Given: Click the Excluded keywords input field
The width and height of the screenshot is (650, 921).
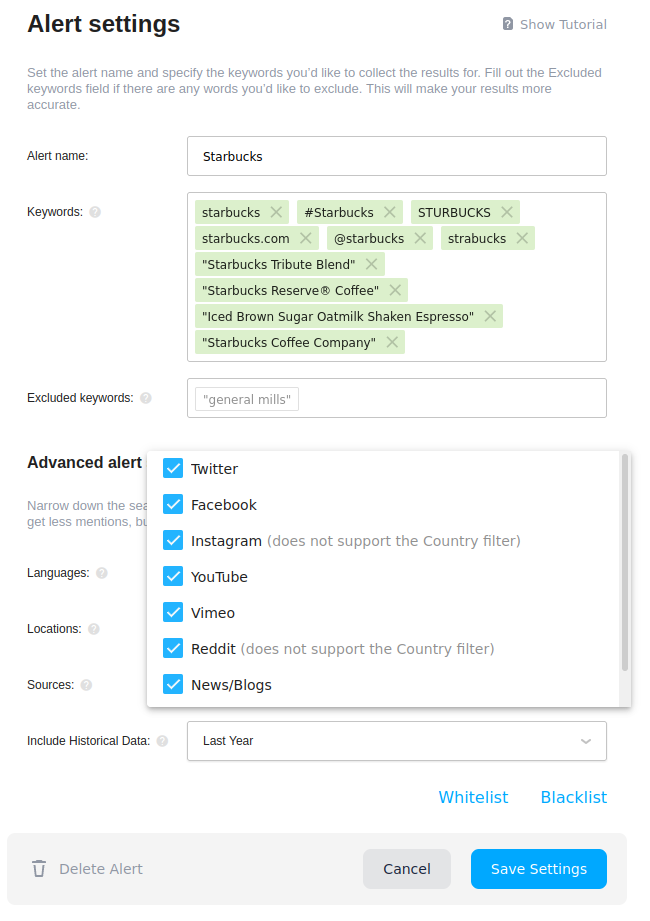Looking at the screenshot, I should tap(397, 398).
